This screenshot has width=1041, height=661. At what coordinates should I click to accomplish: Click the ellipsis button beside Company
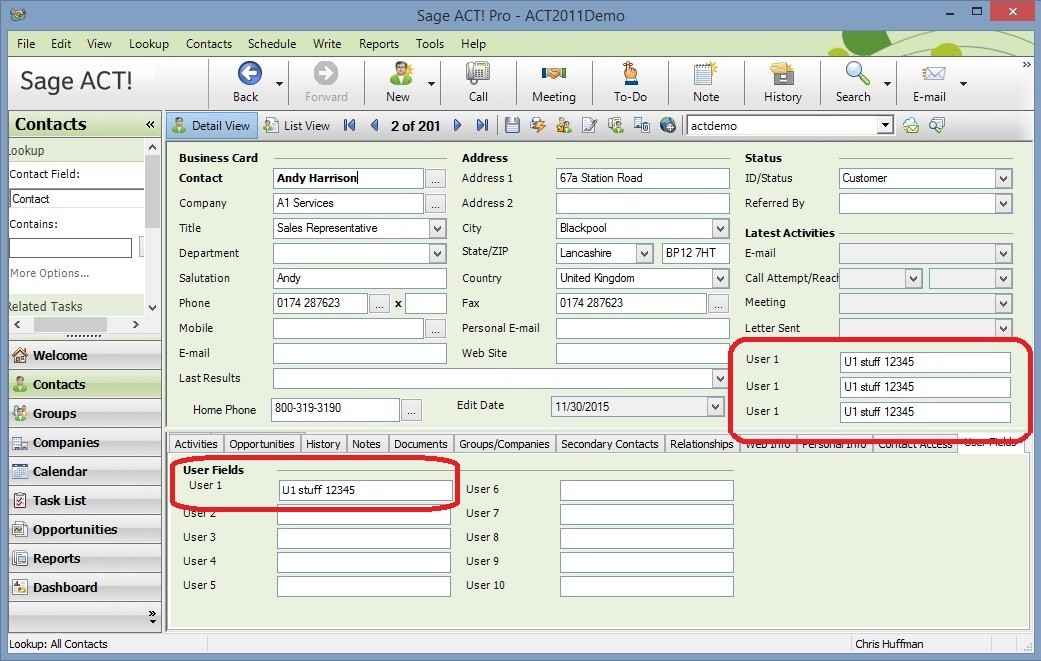coord(436,204)
